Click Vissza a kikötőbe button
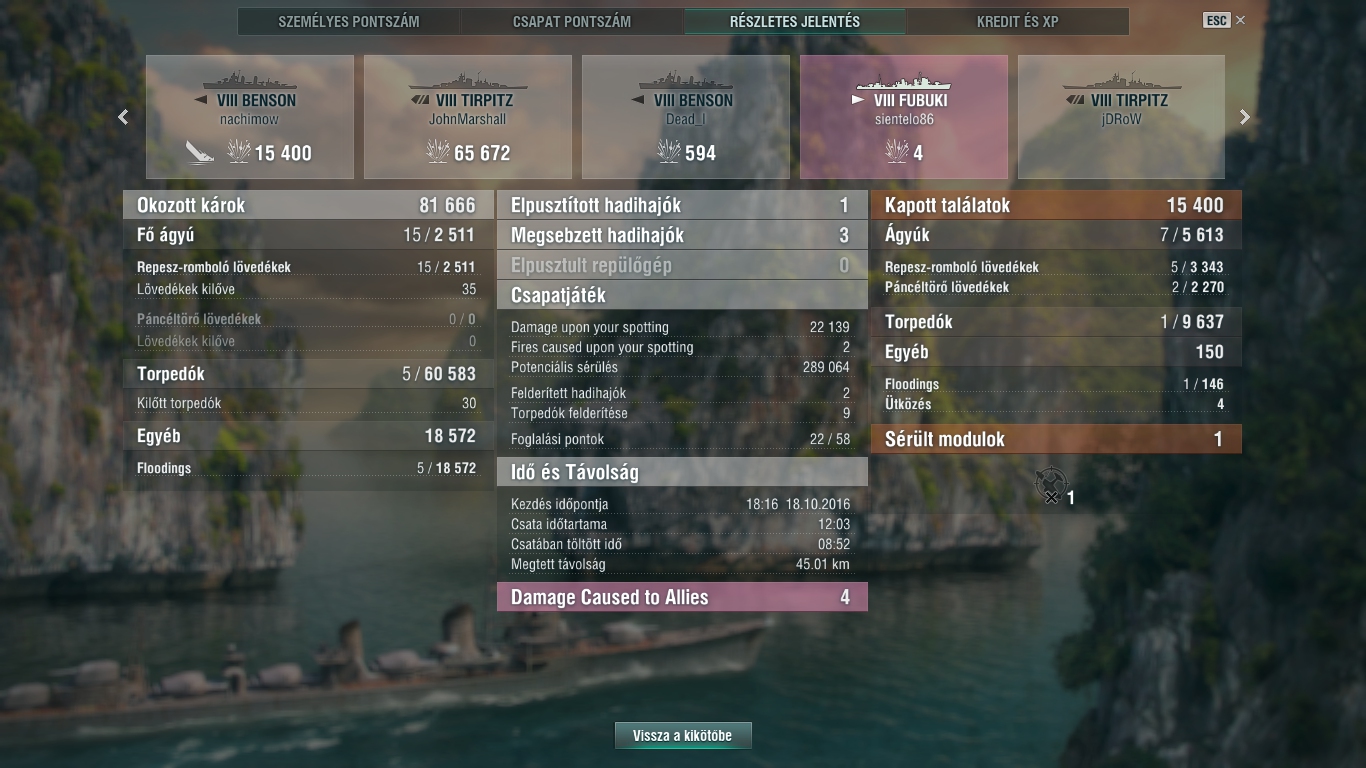The height and width of the screenshot is (768, 1366). point(683,735)
